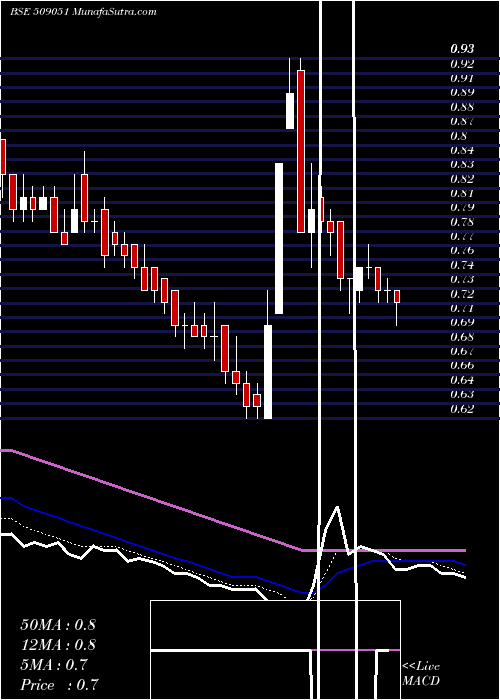Click the 0.91 price axis label
Image resolution: width=500 pixels, height=700 pixels.
pos(462,78)
